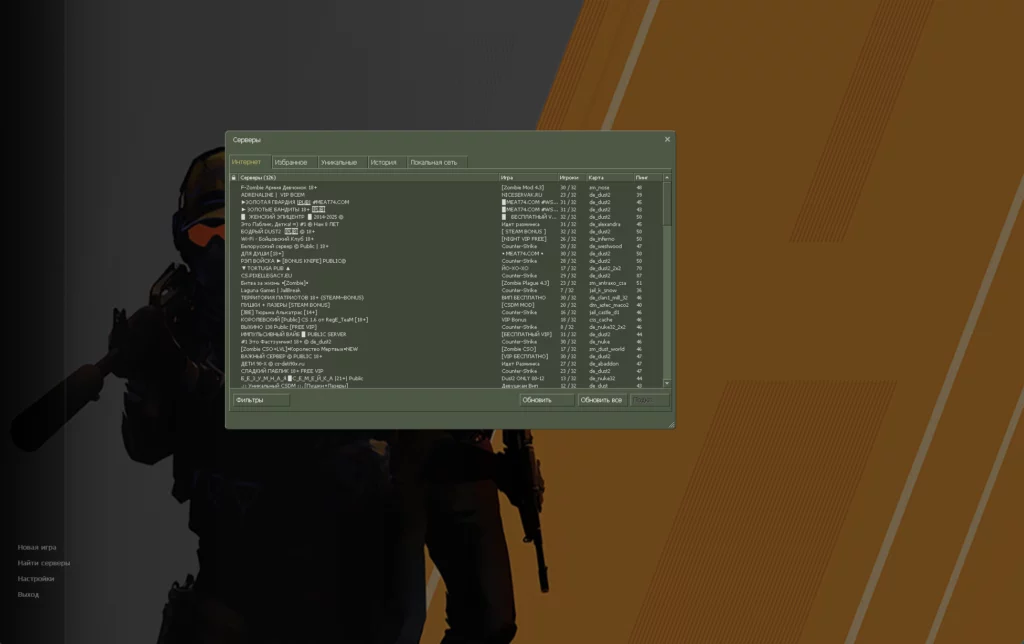Click the server list scrollbar thumb
Image resolution: width=1024 pixels, height=644 pixels.
click(667, 204)
